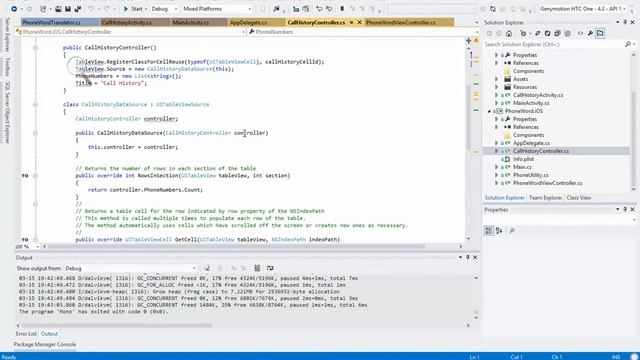Click the Undo toolbar icon
The height and width of the screenshot is (360, 640).
coord(91,9)
